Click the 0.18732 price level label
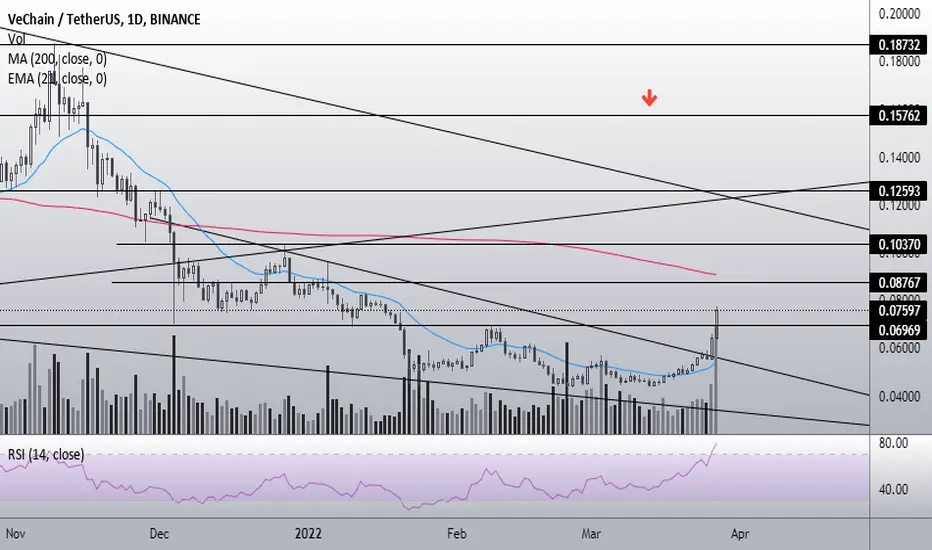The width and height of the screenshot is (932, 550). [x=900, y=45]
